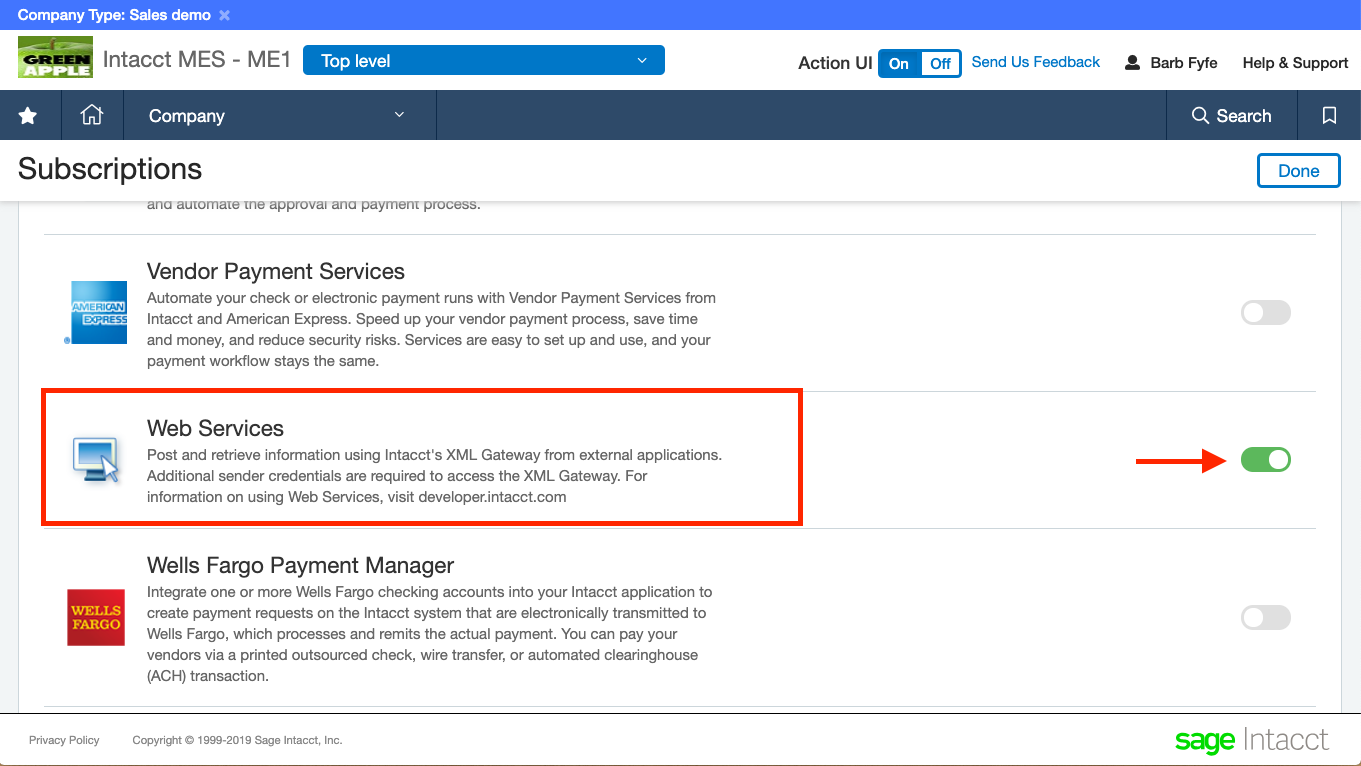1361x766 pixels.
Task: Click the Barb Fyfe user name
Action: click(x=1184, y=63)
